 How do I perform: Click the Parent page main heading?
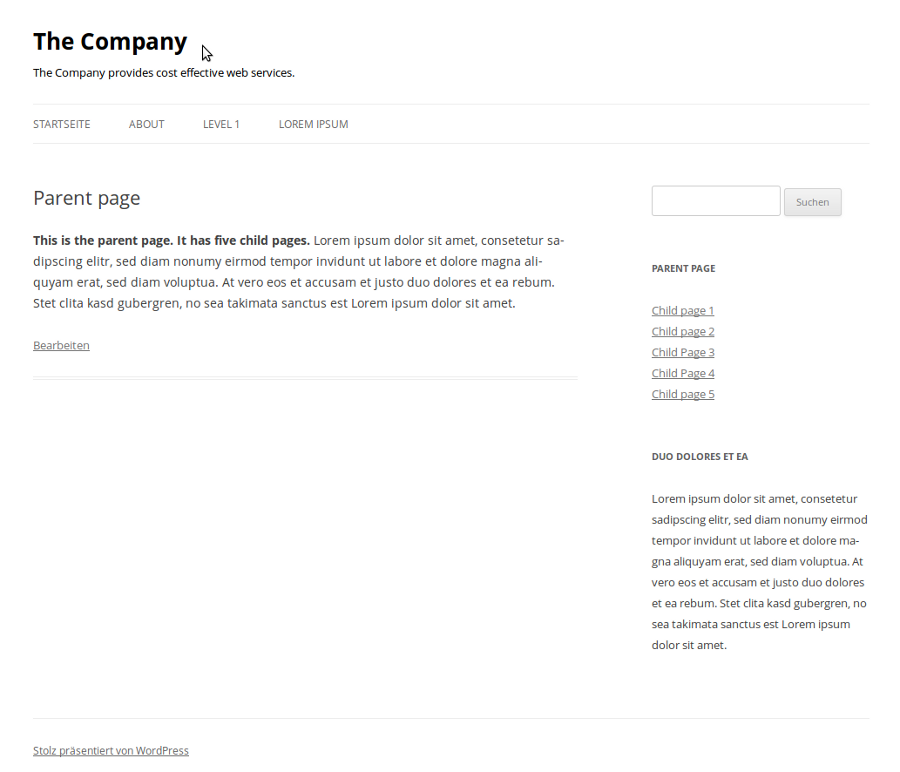coord(87,198)
